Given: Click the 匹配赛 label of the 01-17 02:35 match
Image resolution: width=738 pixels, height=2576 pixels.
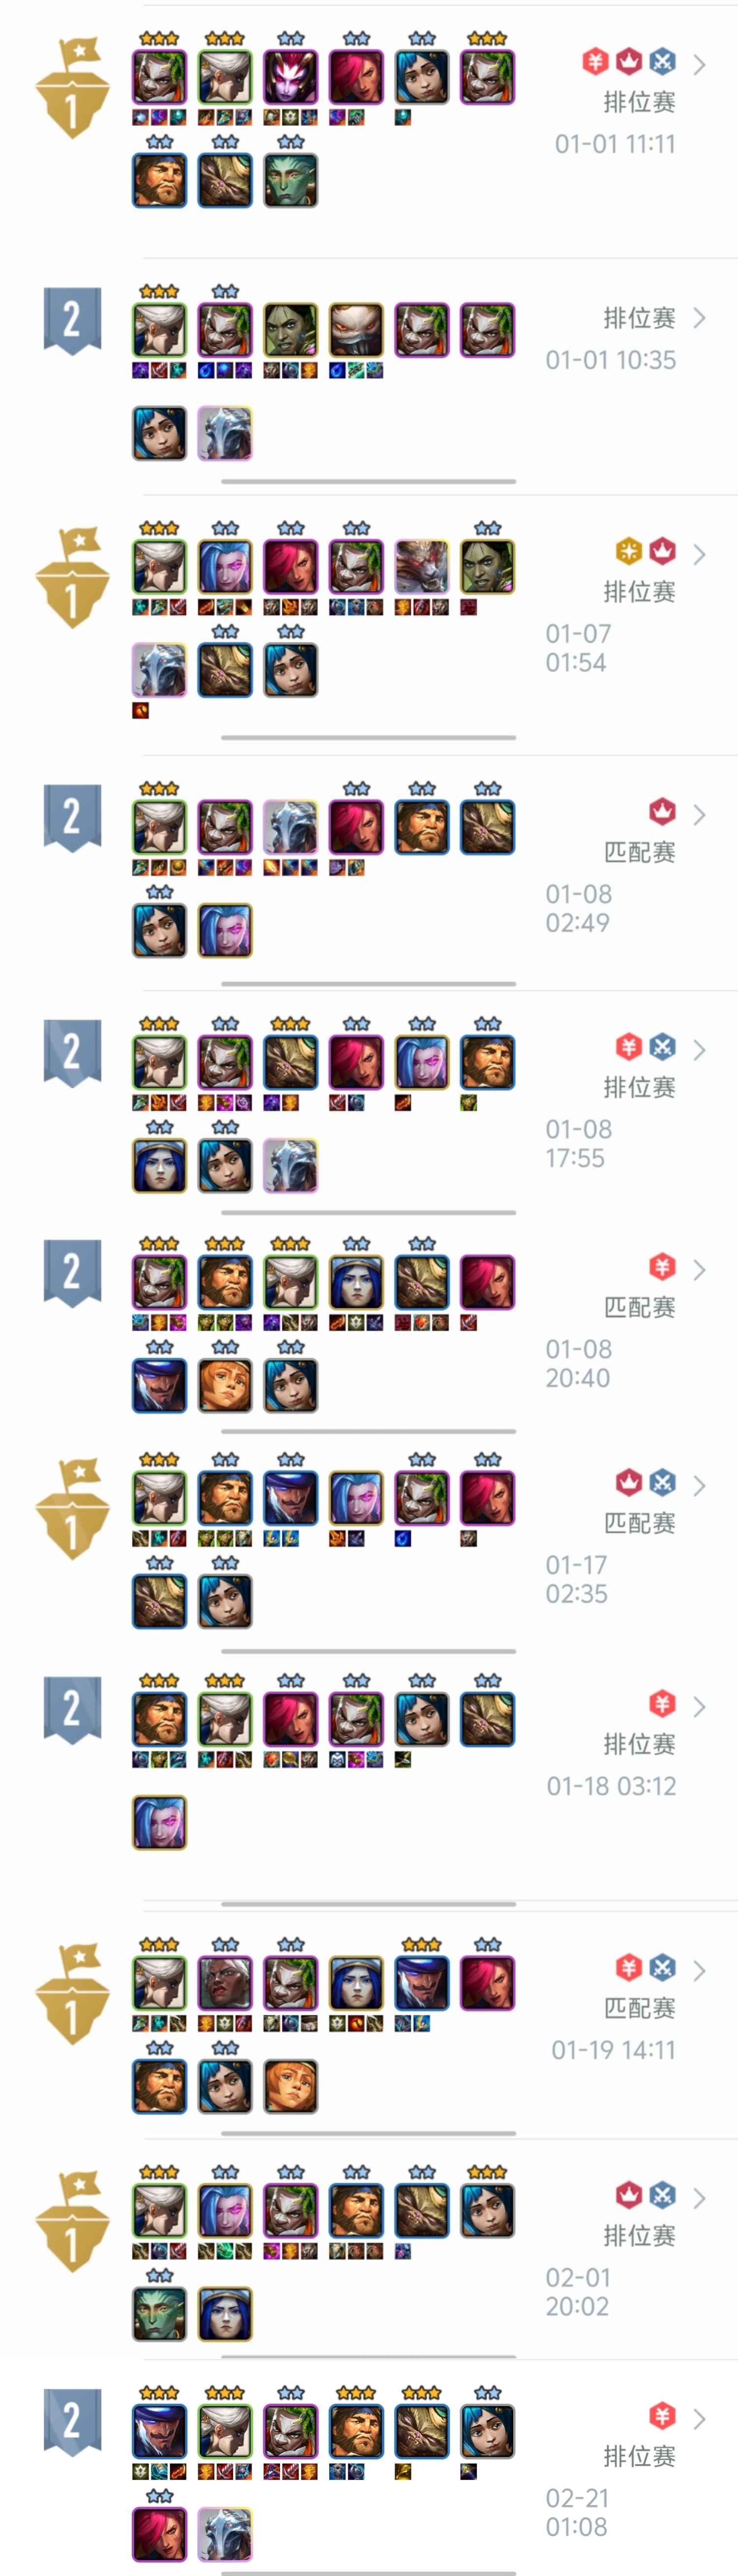Looking at the screenshot, I should pyautogui.click(x=640, y=1523).
